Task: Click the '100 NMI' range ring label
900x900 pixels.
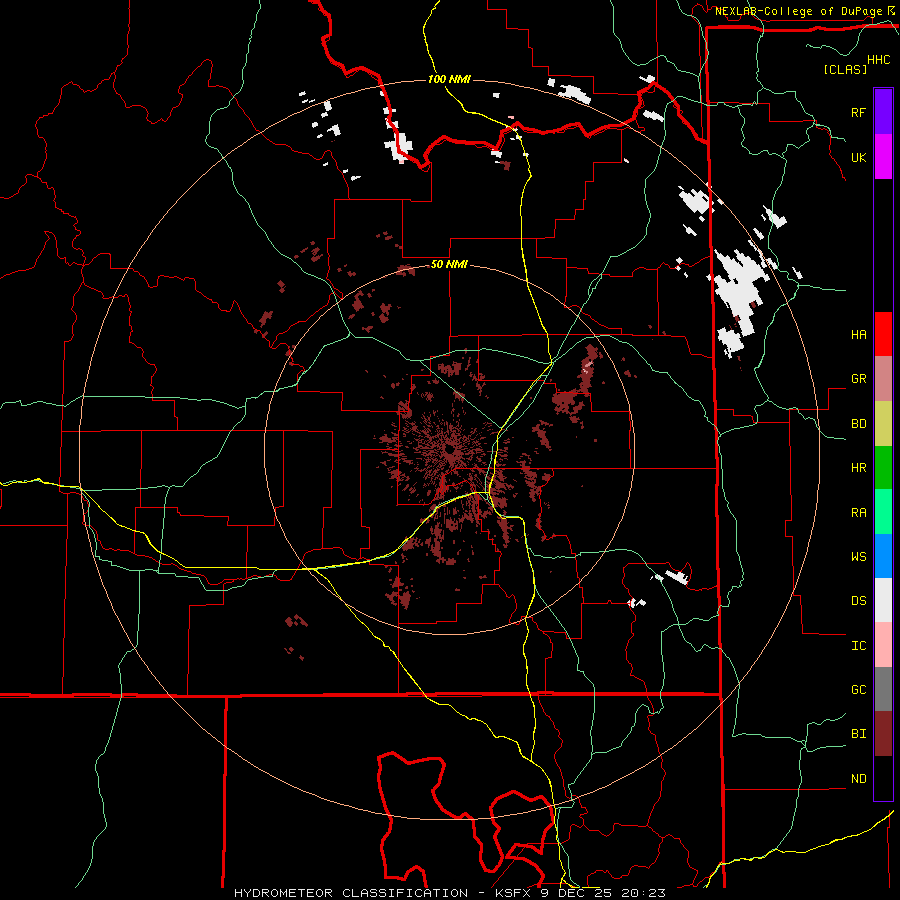Action: point(449,79)
